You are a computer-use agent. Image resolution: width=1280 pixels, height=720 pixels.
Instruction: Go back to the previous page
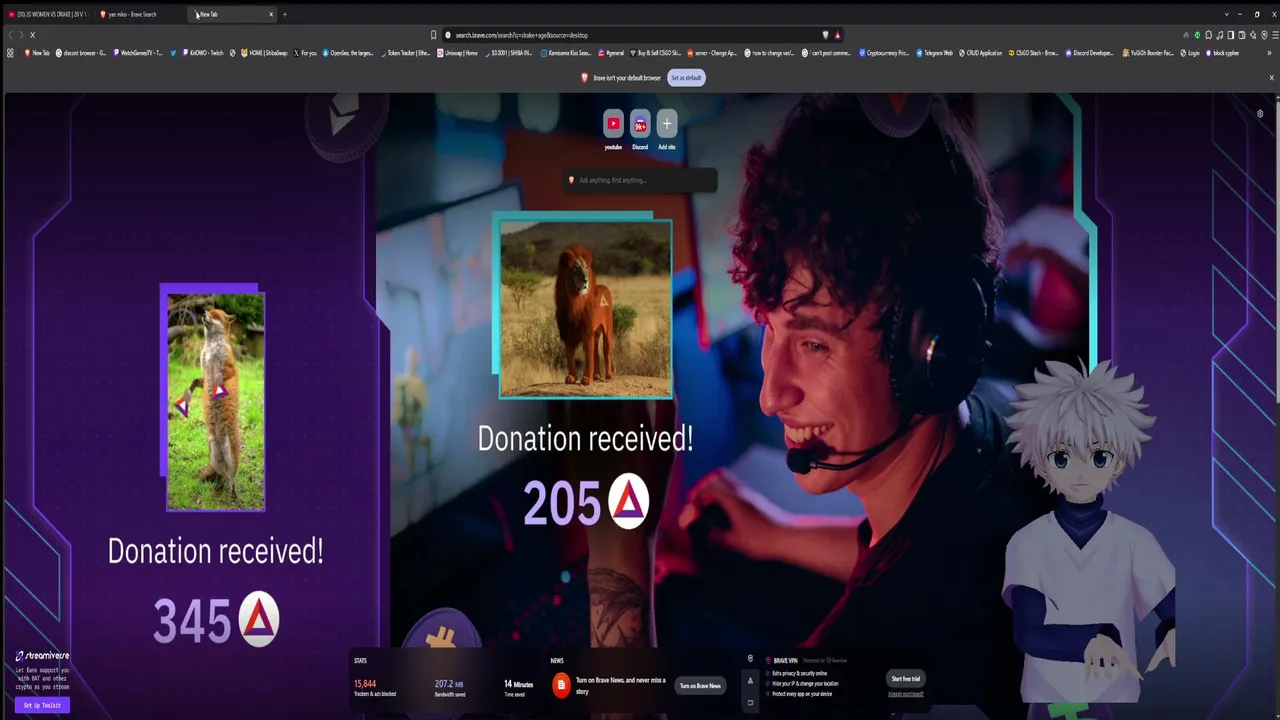[x=10, y=35]
